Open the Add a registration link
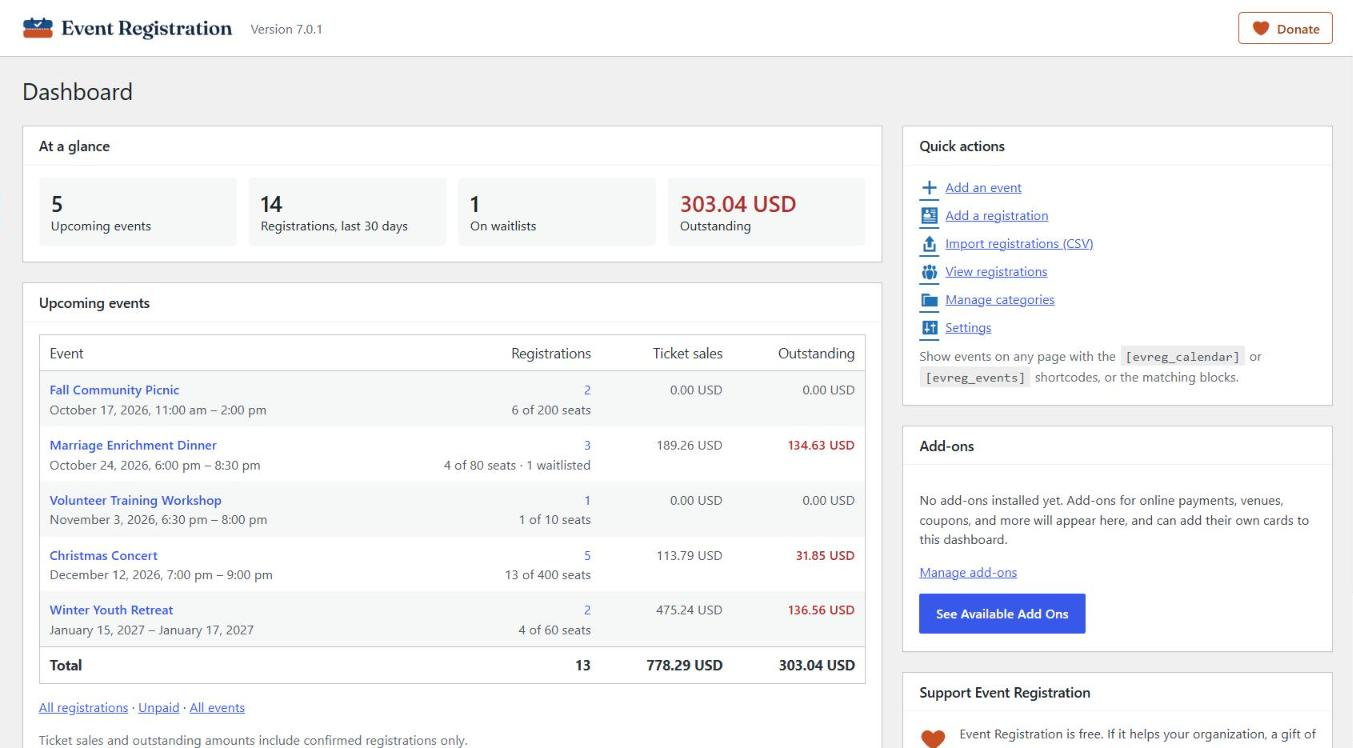 (x=997, y=216)
